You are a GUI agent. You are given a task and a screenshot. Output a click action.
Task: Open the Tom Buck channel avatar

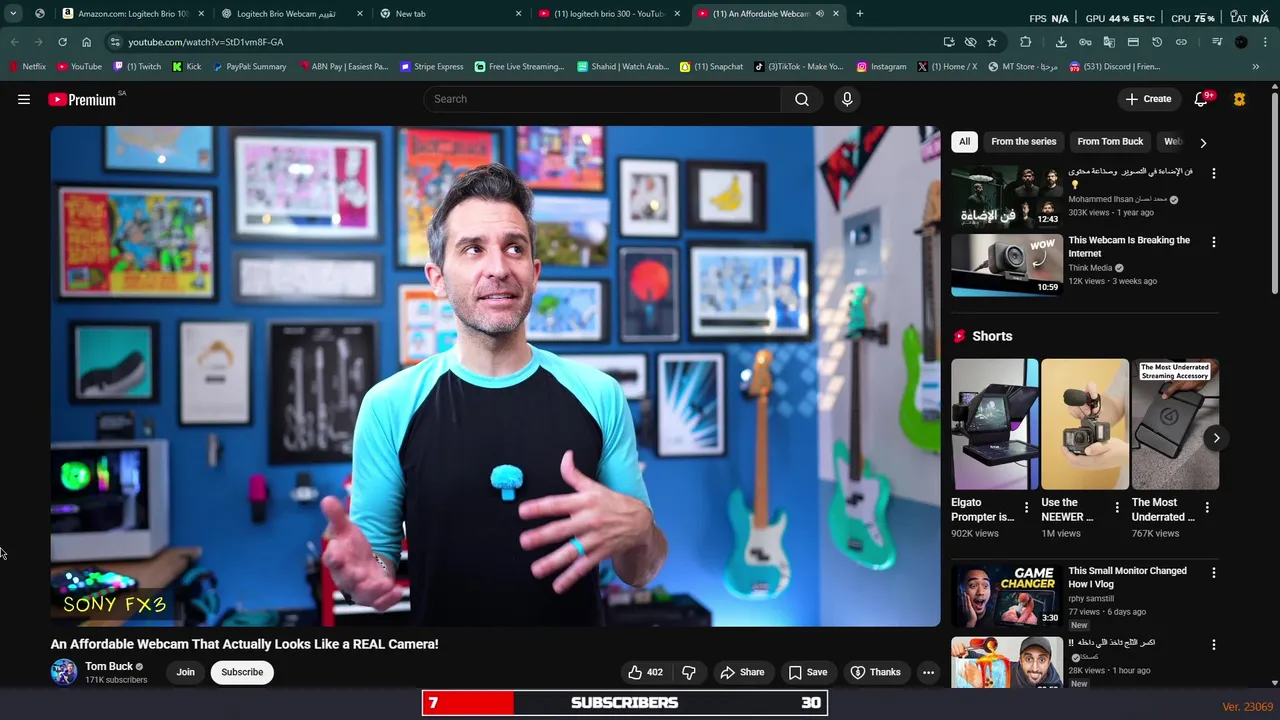[x=64, y=672]
